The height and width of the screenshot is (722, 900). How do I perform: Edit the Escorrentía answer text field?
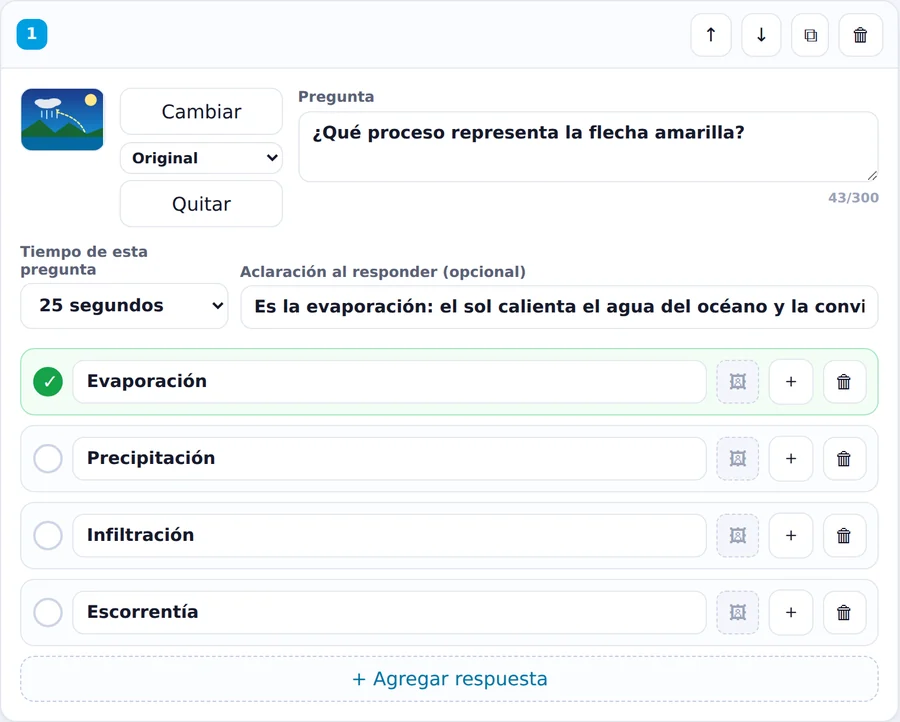389,612
